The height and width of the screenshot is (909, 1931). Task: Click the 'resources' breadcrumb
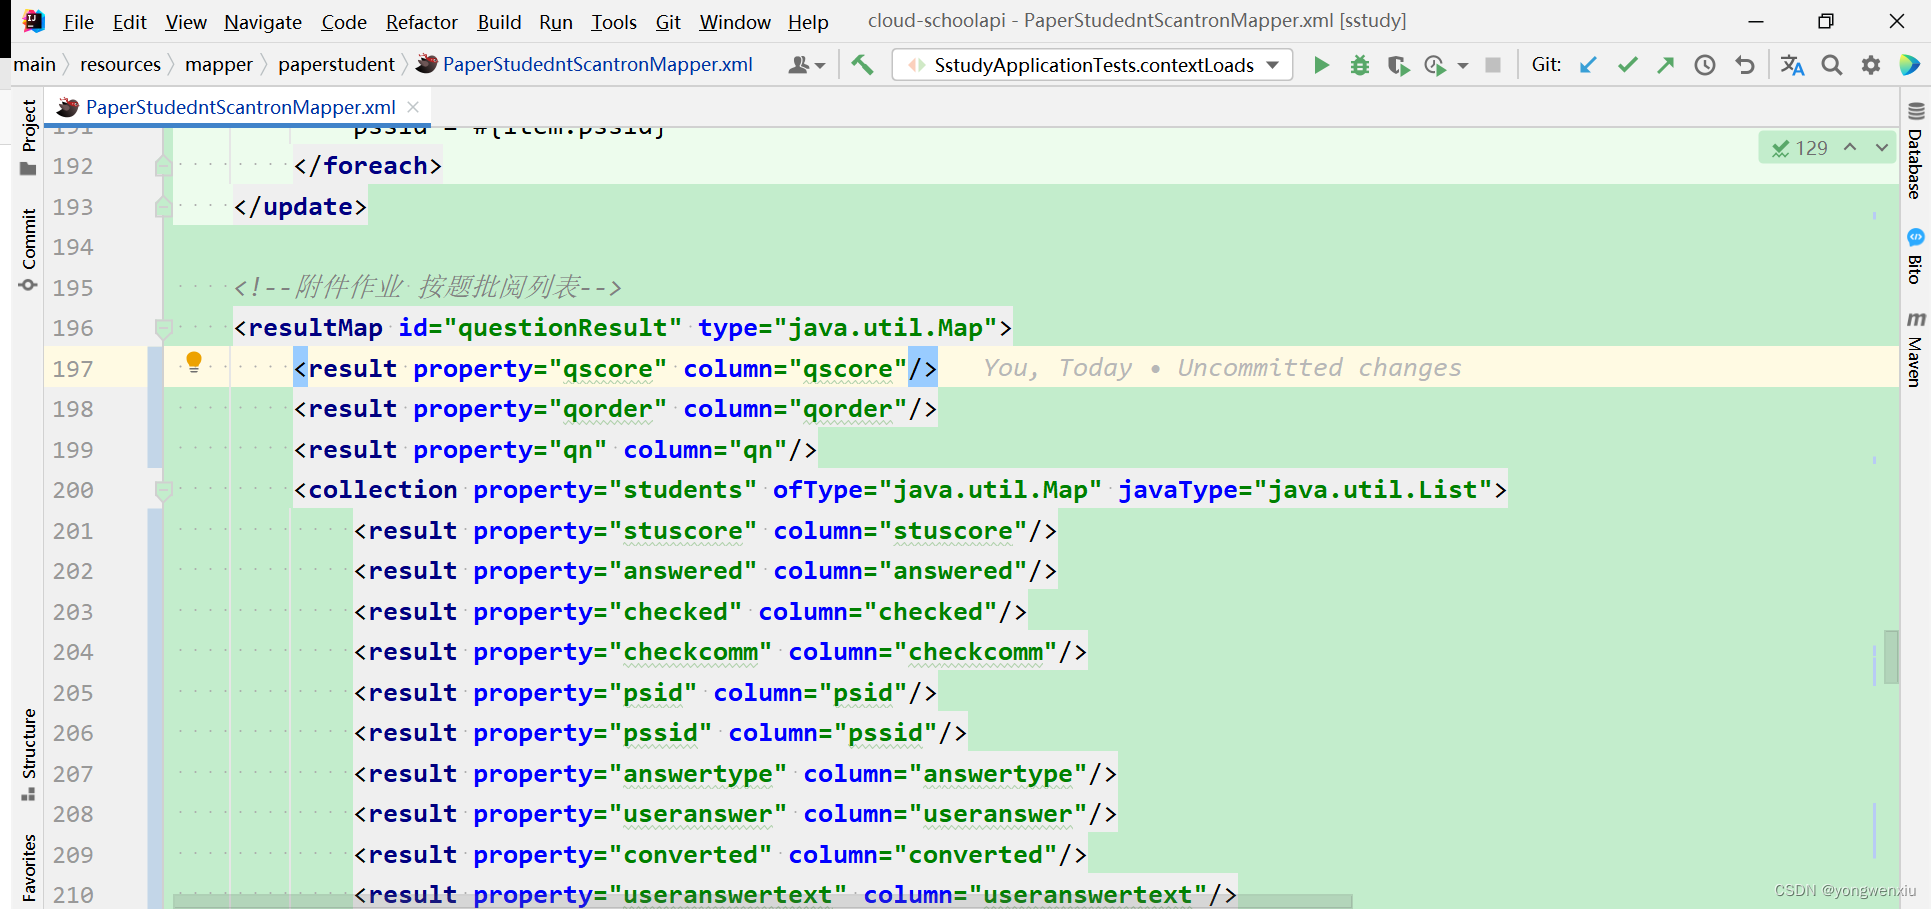coord(120,65)
